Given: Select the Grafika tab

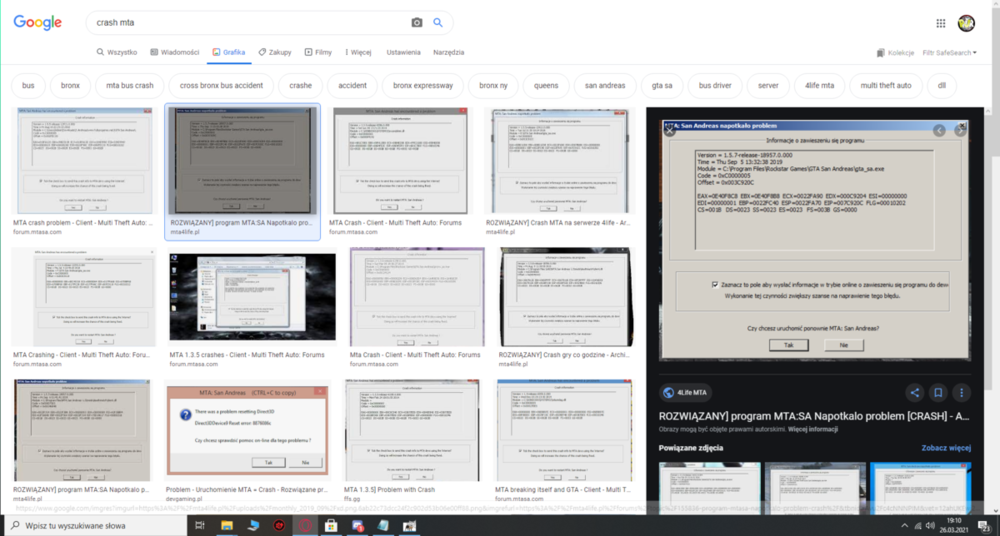Looking at the screenshot, I should pos(228,52).
